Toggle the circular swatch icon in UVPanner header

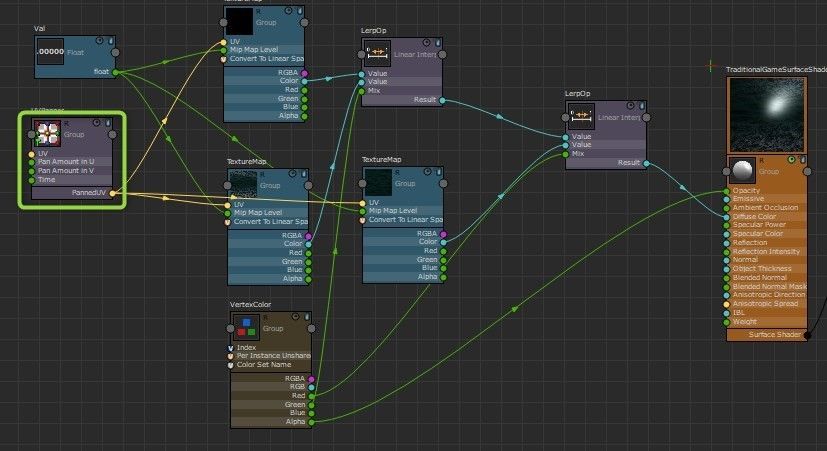97,122
